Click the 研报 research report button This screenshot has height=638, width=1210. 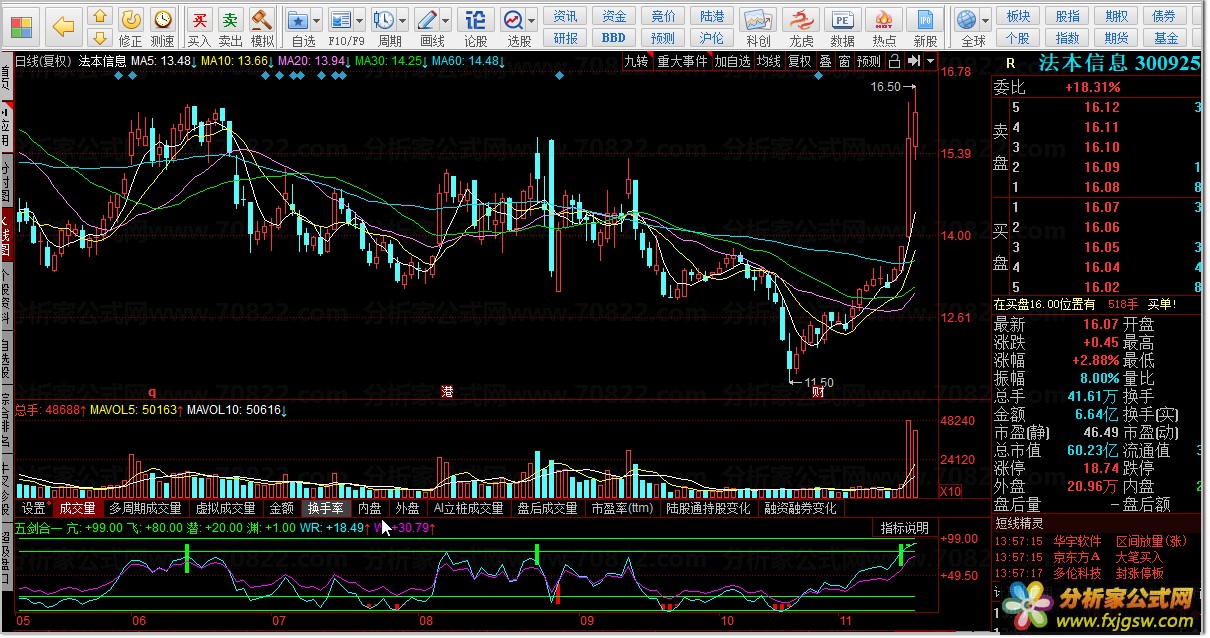pos(566,38)
